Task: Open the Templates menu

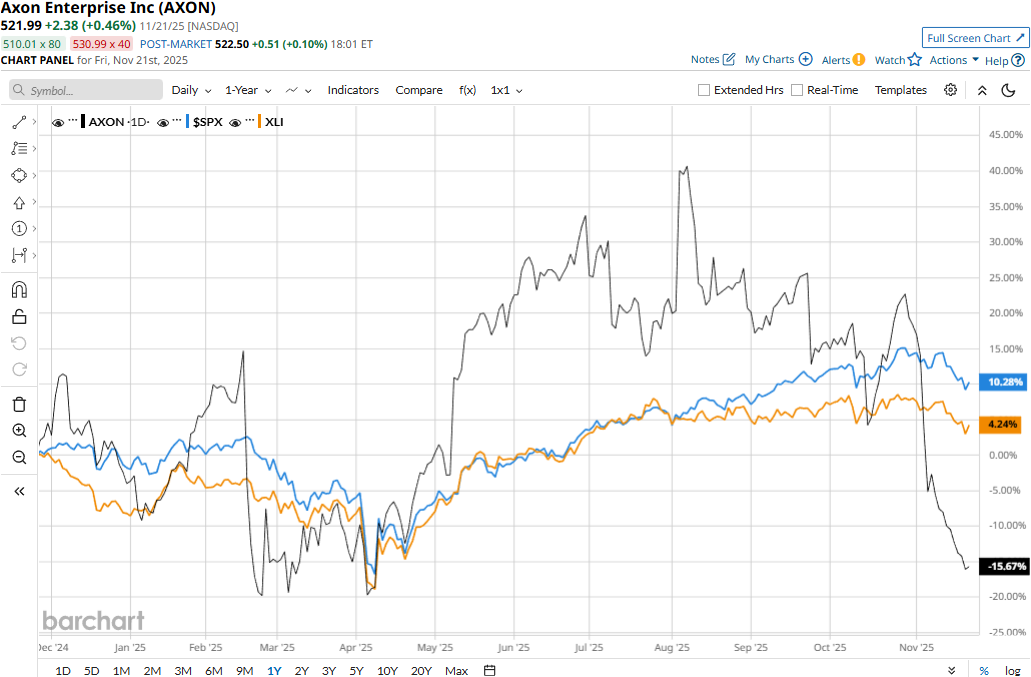Action: click(x=900, y=90)
